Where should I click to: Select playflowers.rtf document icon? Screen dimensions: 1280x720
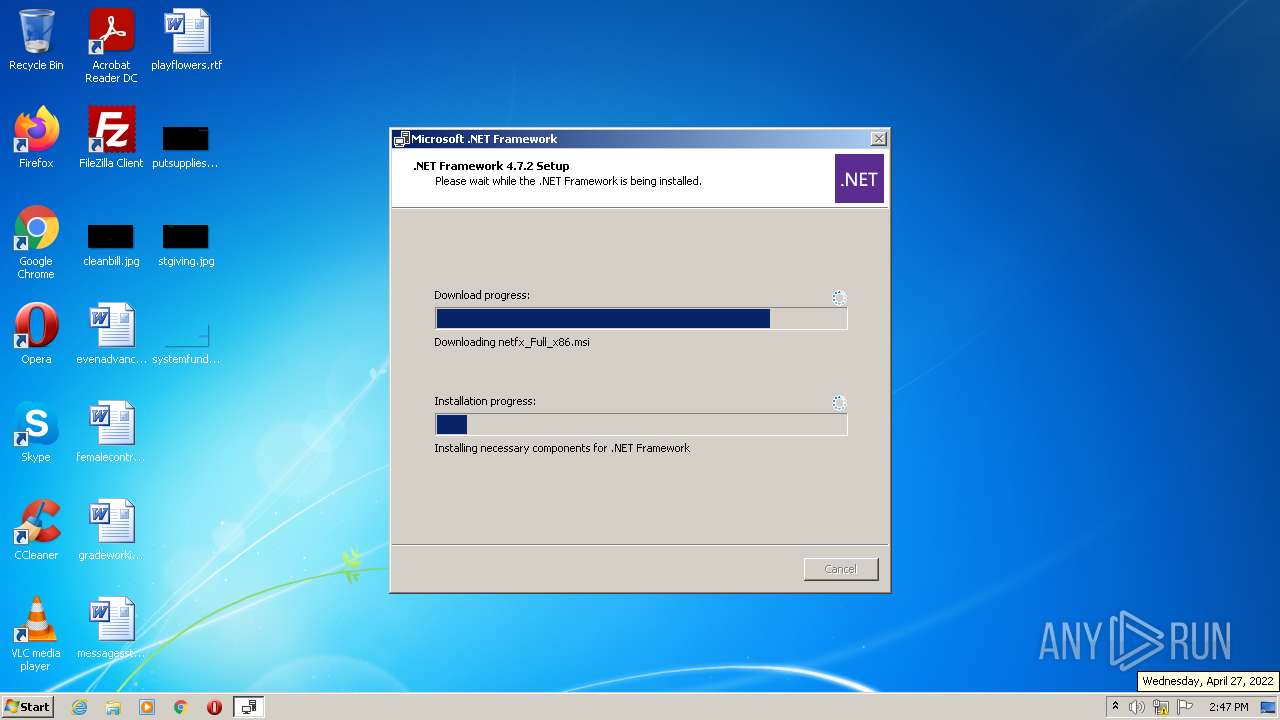pos(187,40)
